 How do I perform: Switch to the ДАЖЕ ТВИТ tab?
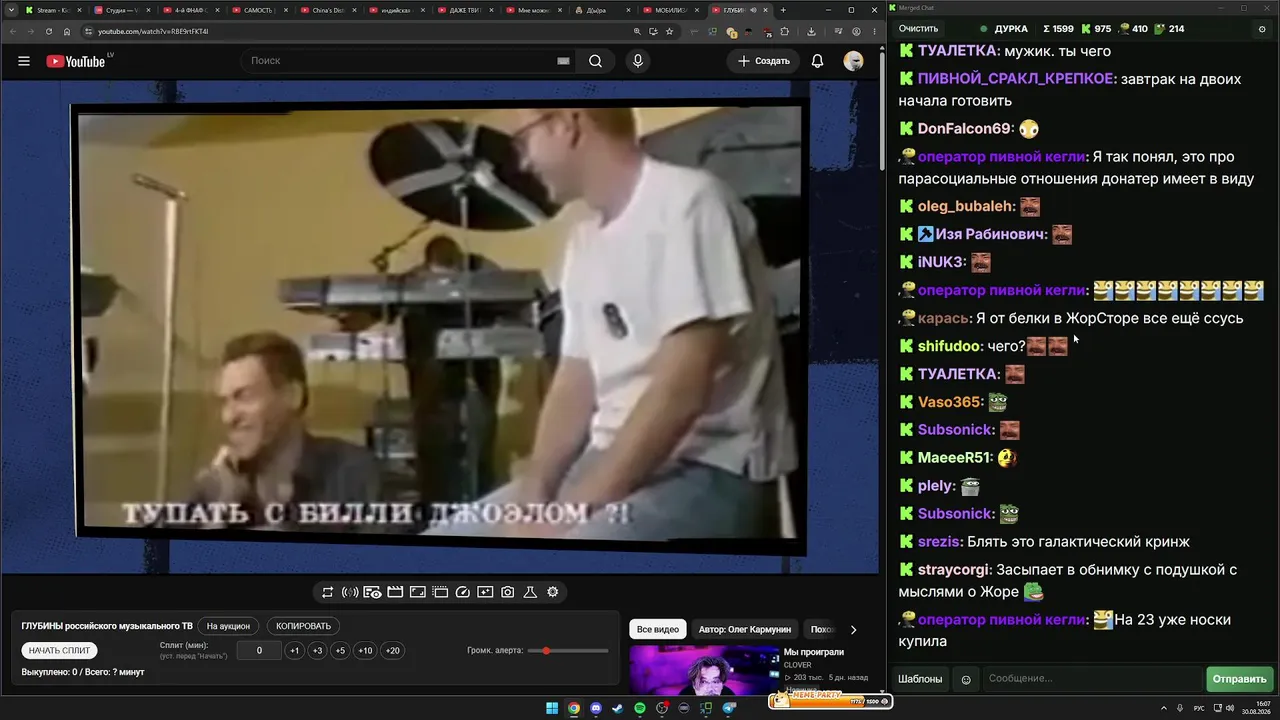[x=465, y=10]
